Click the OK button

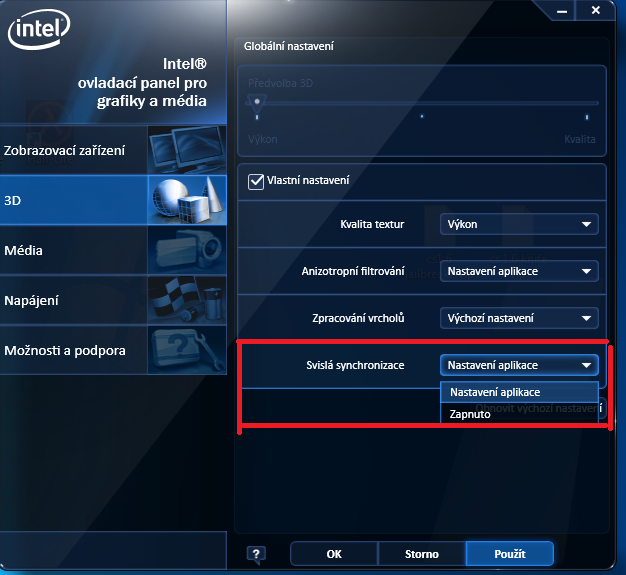pyautogui.click(x=334, y=554)
